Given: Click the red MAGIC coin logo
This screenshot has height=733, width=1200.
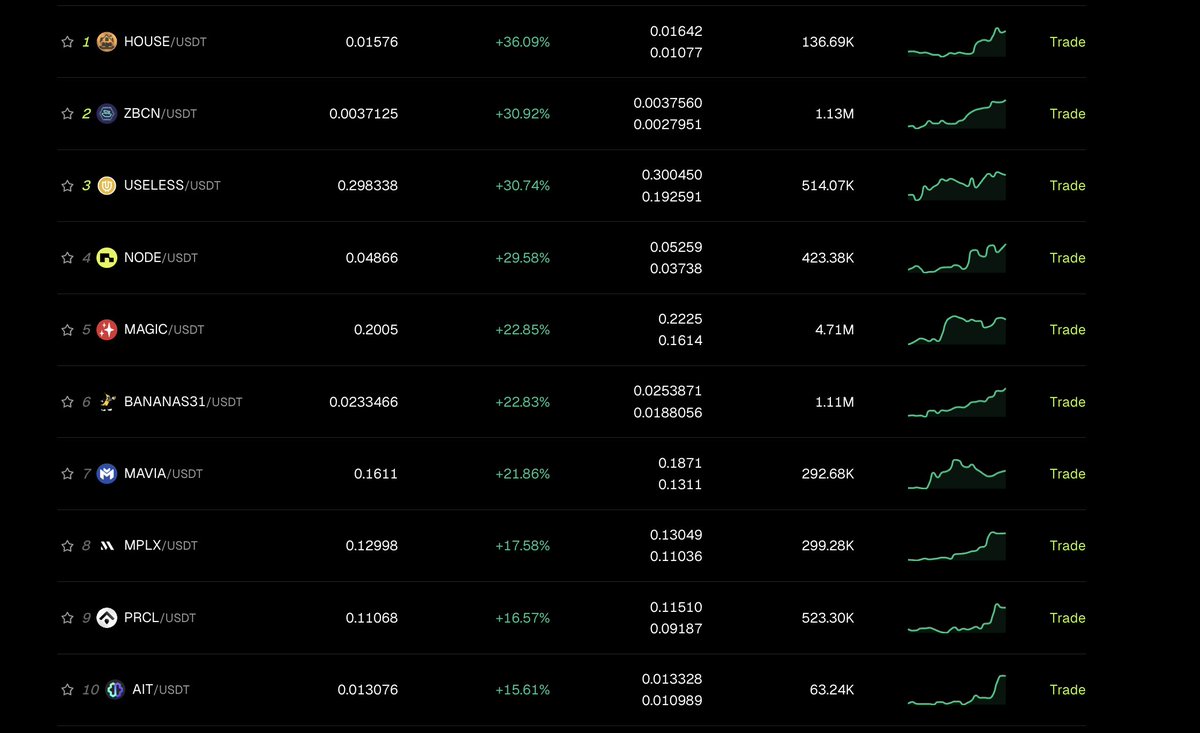Looking at the screenshot, I should (107, 330).
